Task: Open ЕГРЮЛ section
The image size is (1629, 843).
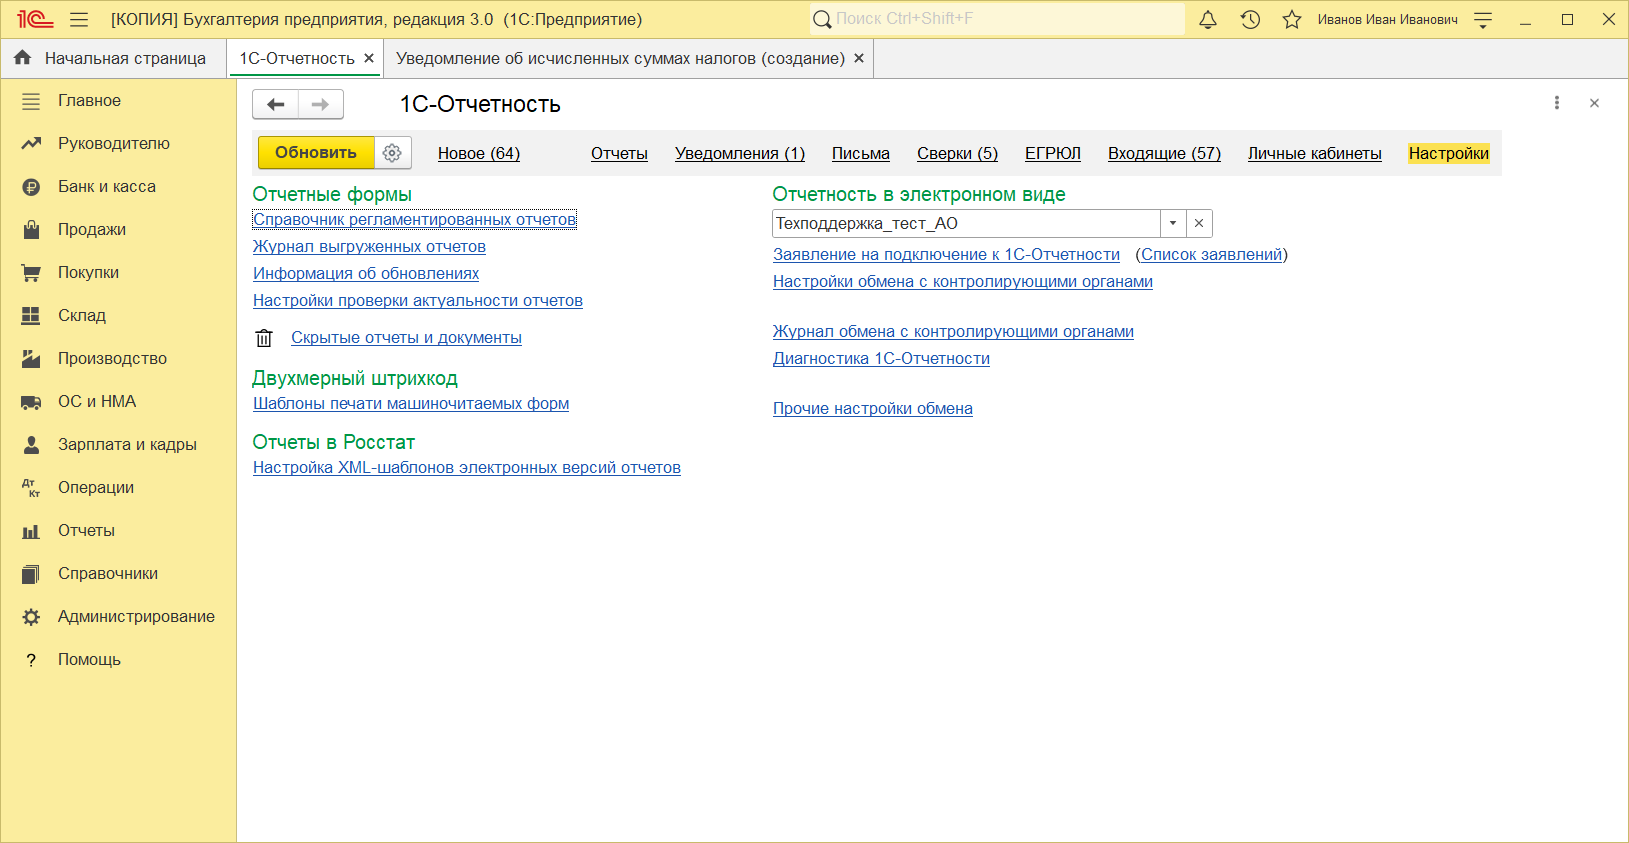Action: click(x=1053, y=154)
